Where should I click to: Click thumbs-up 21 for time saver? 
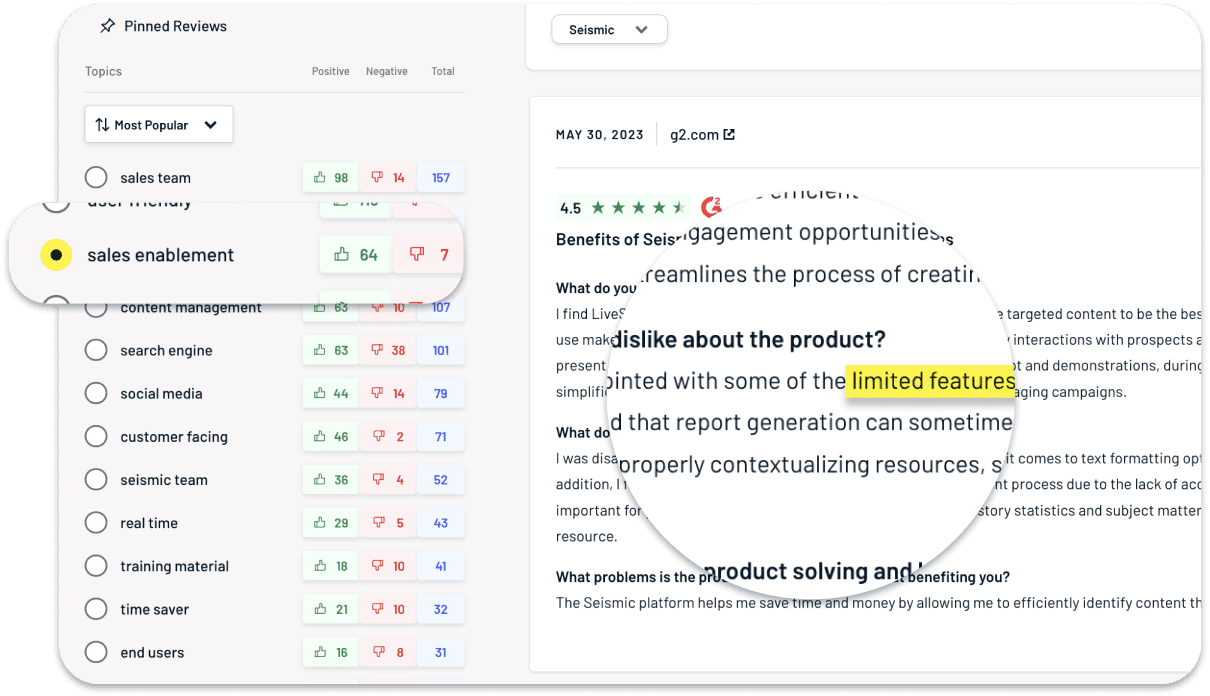click(x=331, y=609)
